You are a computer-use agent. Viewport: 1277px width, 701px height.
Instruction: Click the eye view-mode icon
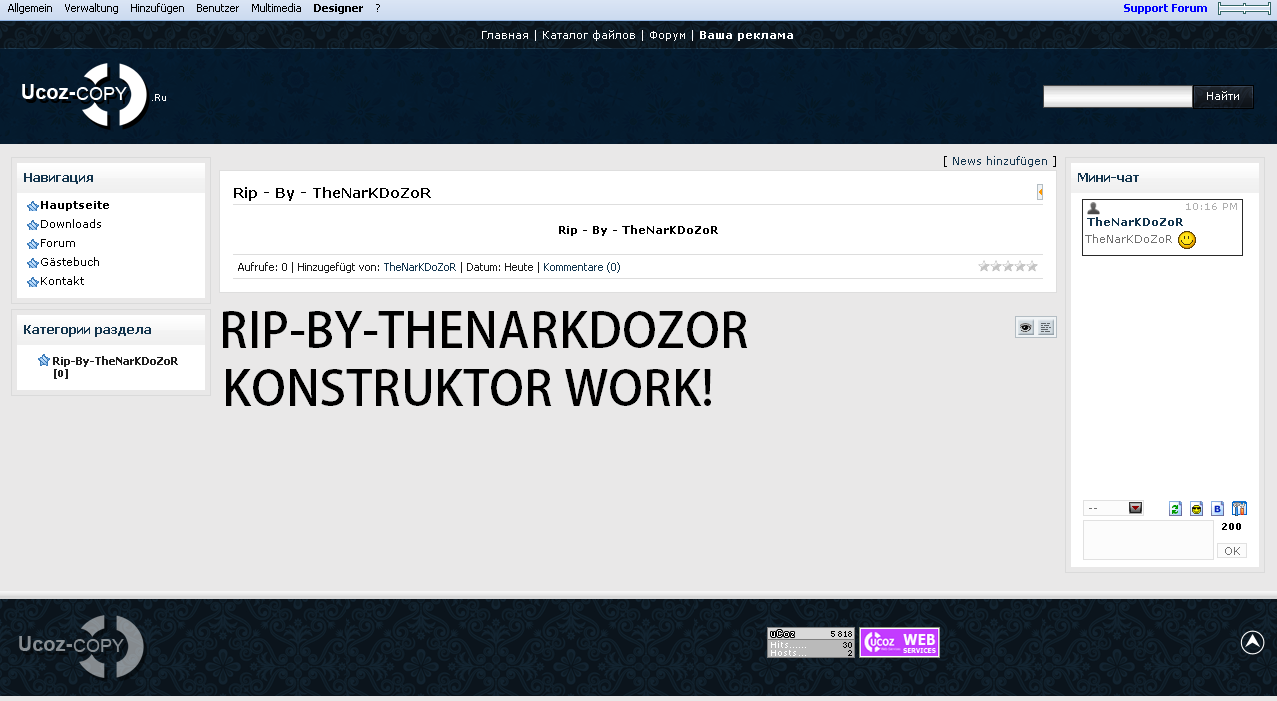click(x=1025, y=327)
